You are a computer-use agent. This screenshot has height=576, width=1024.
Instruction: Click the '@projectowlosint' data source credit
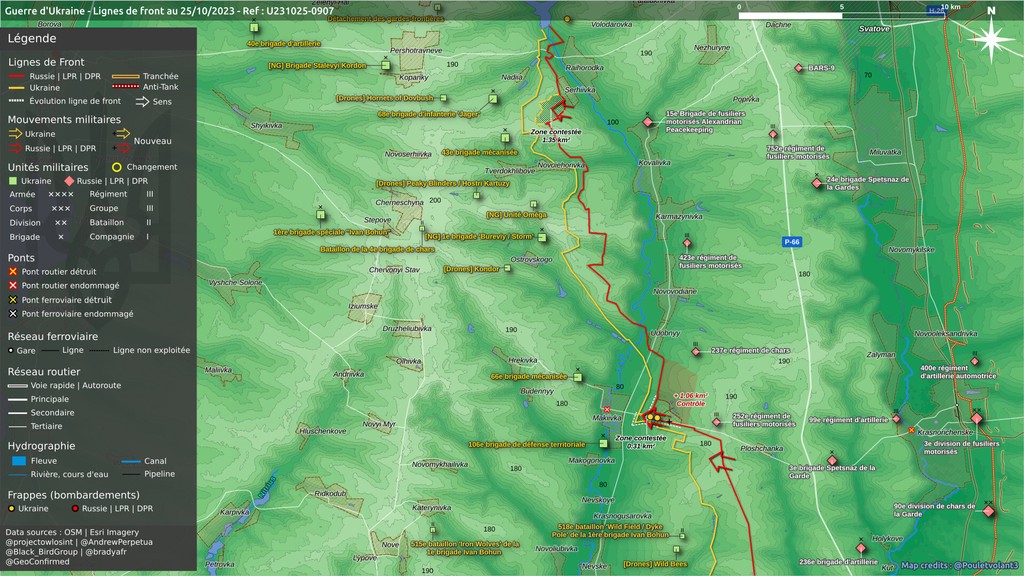point(39,542)
